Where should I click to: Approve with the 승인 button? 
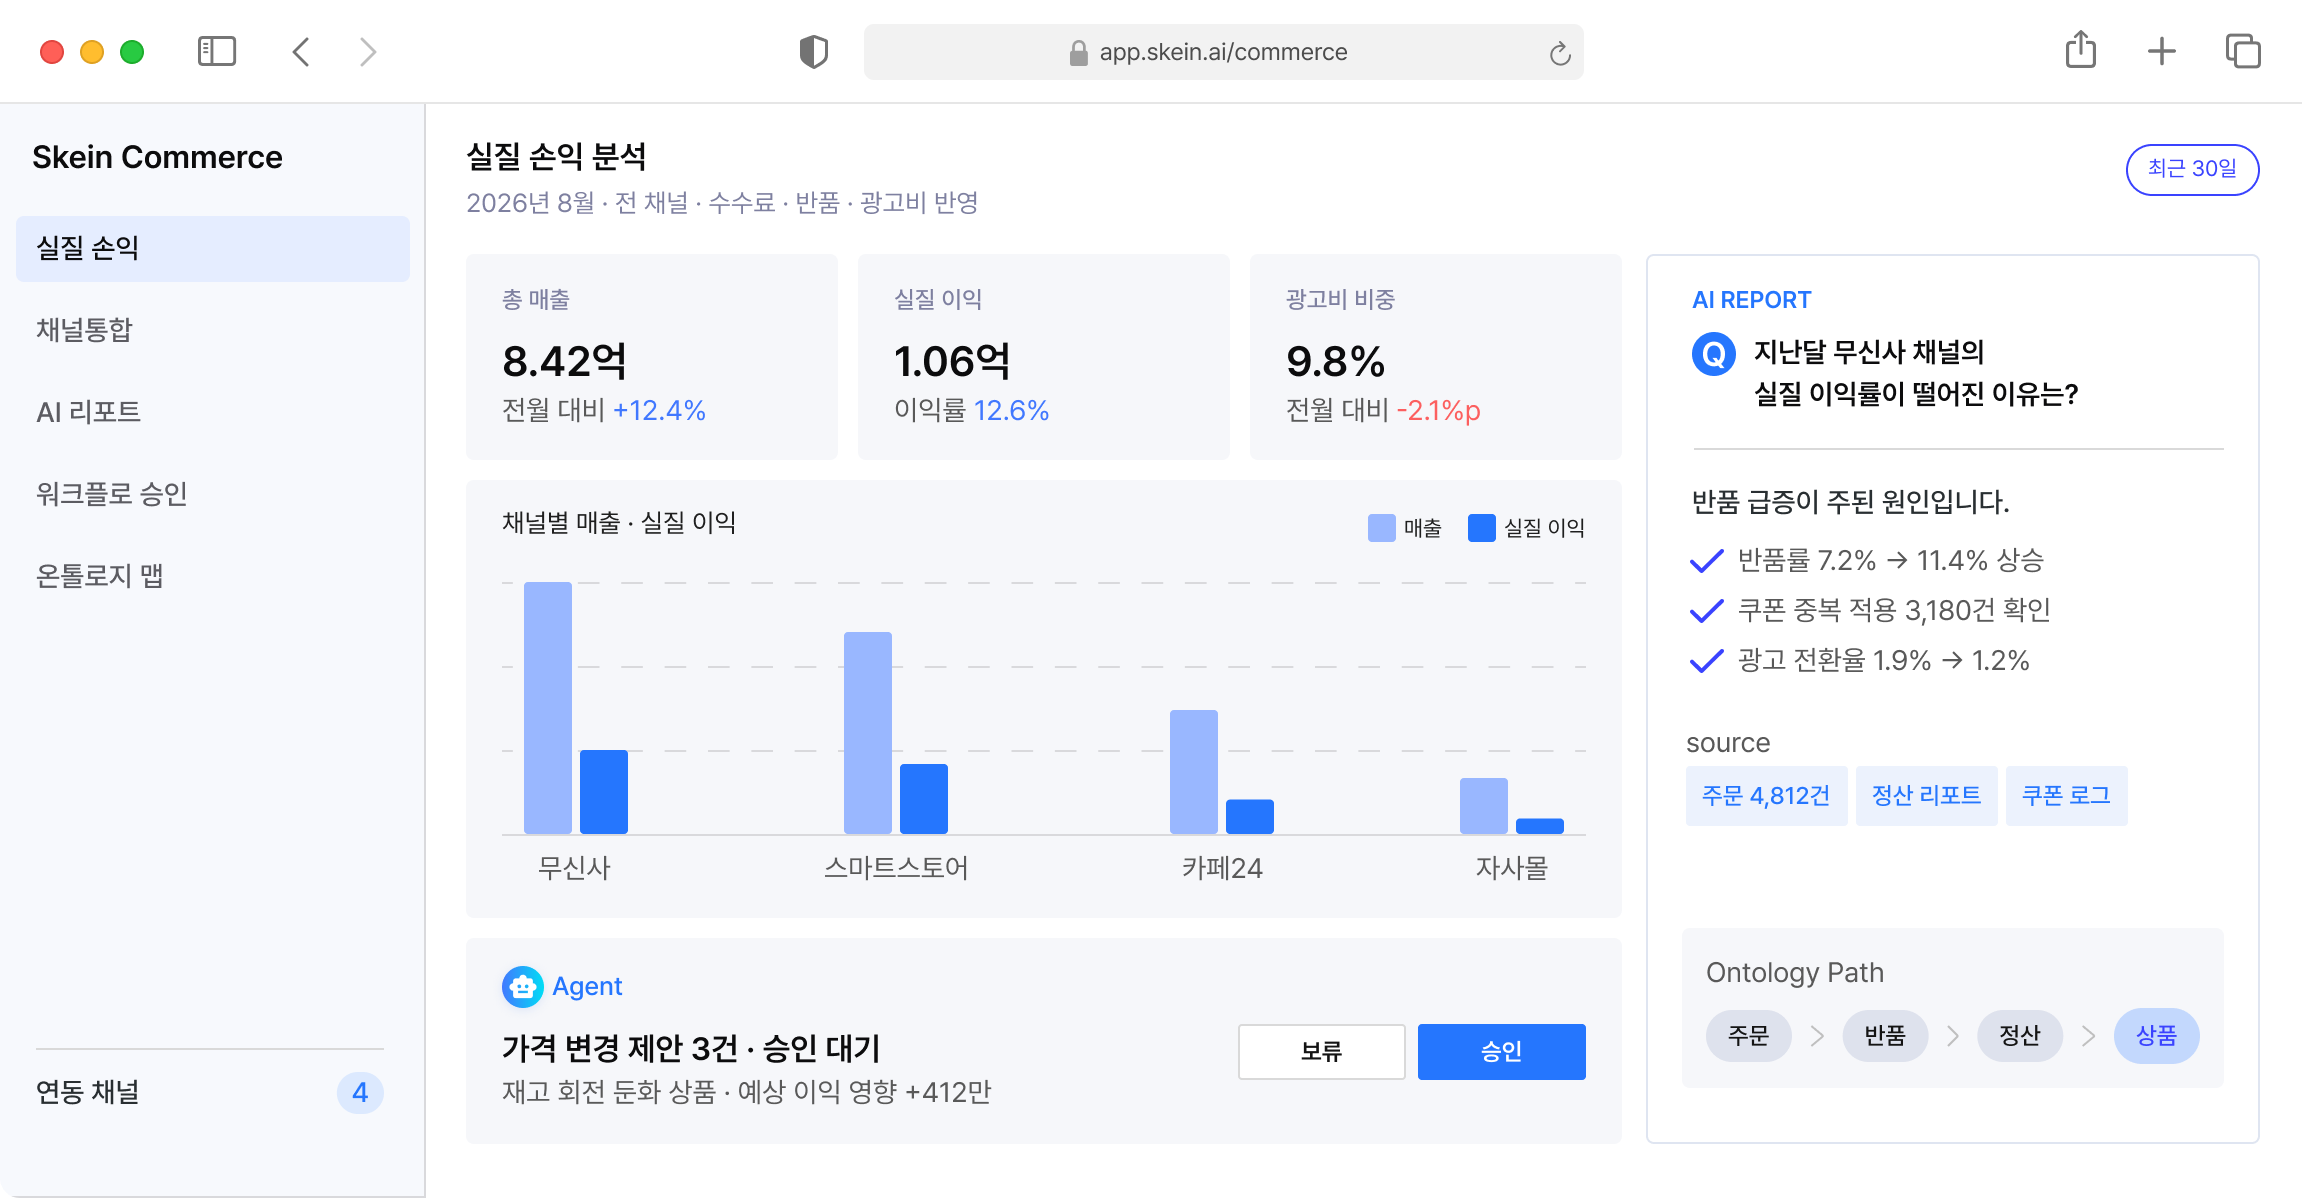click(x=1501, y=1051)
